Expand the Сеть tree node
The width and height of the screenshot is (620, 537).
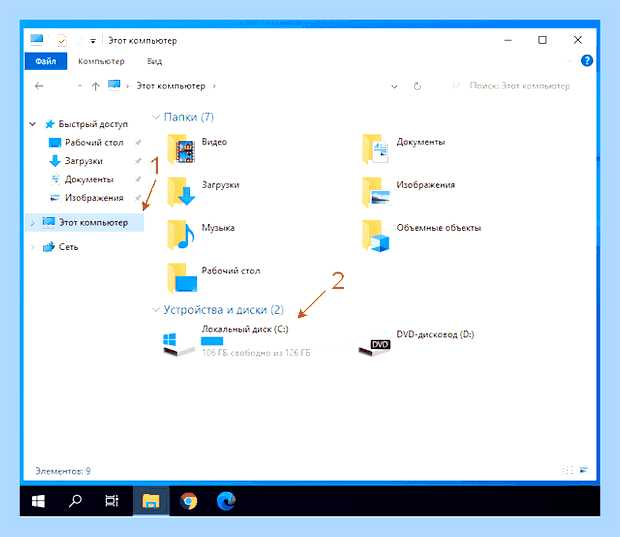coord(32,247)
